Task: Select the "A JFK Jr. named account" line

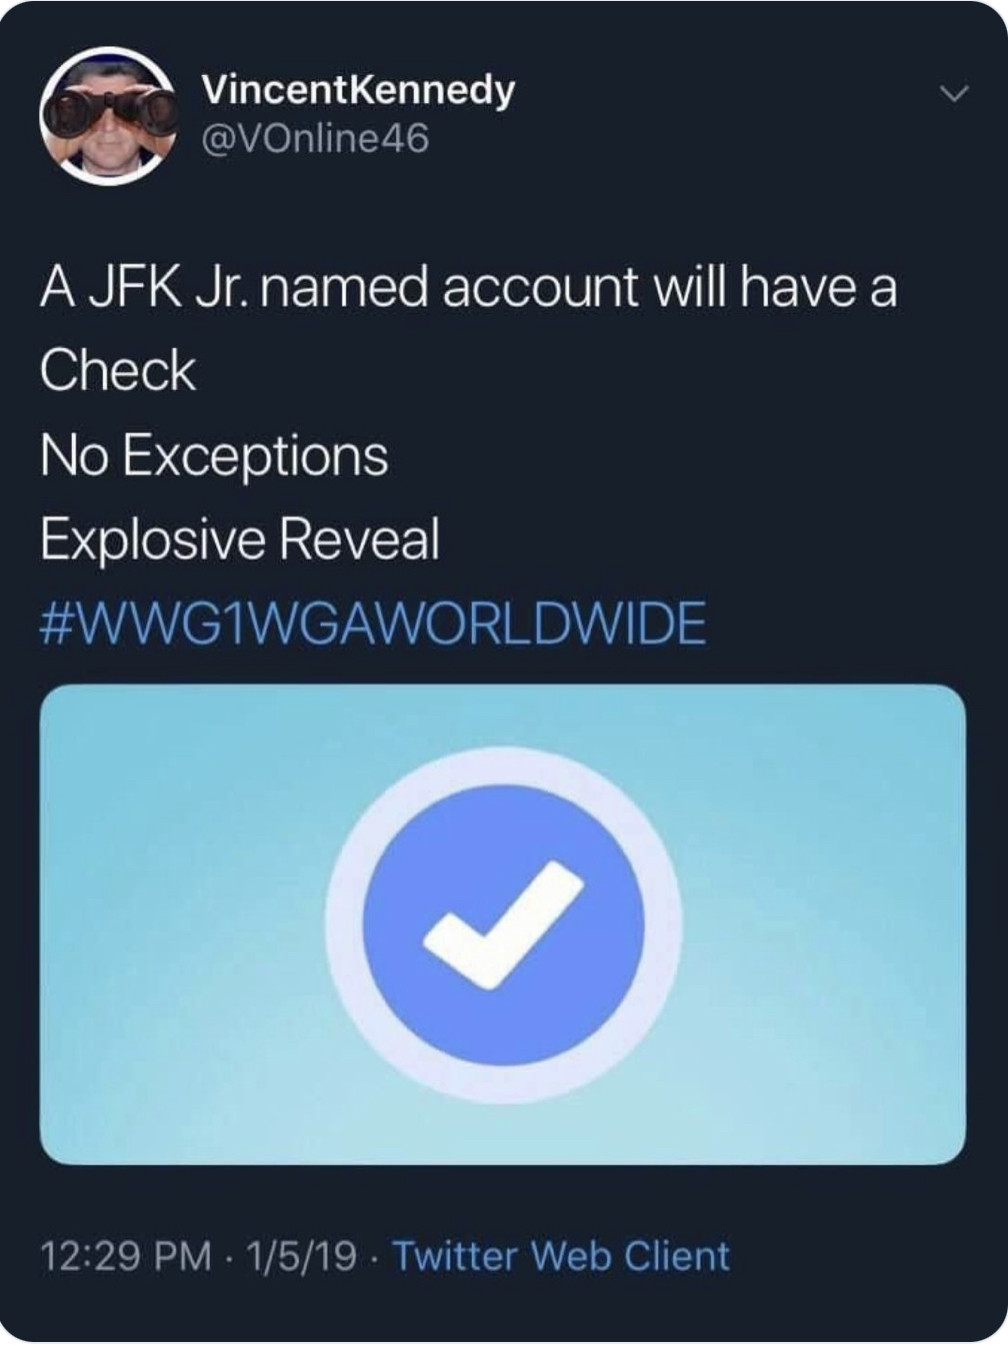Action: [x=336, y=287]
